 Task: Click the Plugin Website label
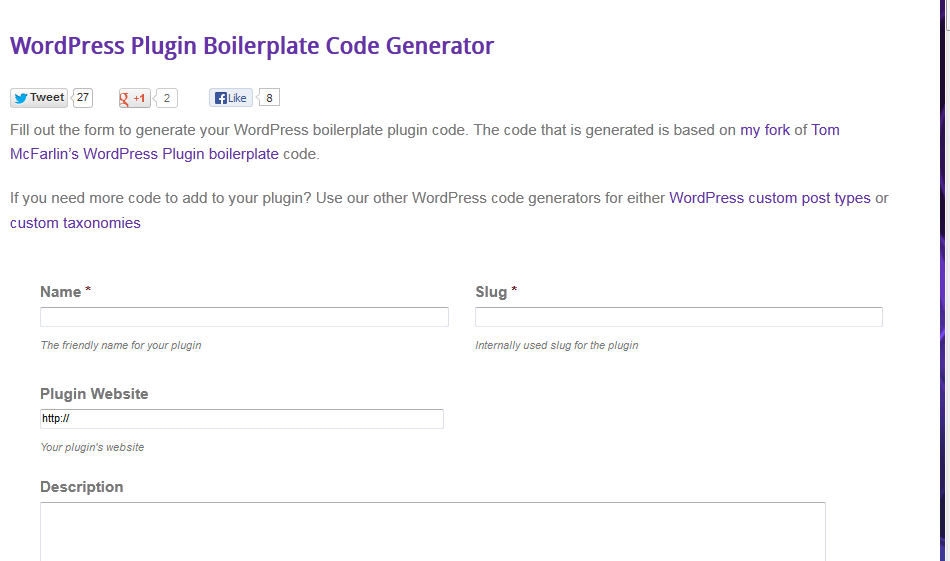click(94, 394)
